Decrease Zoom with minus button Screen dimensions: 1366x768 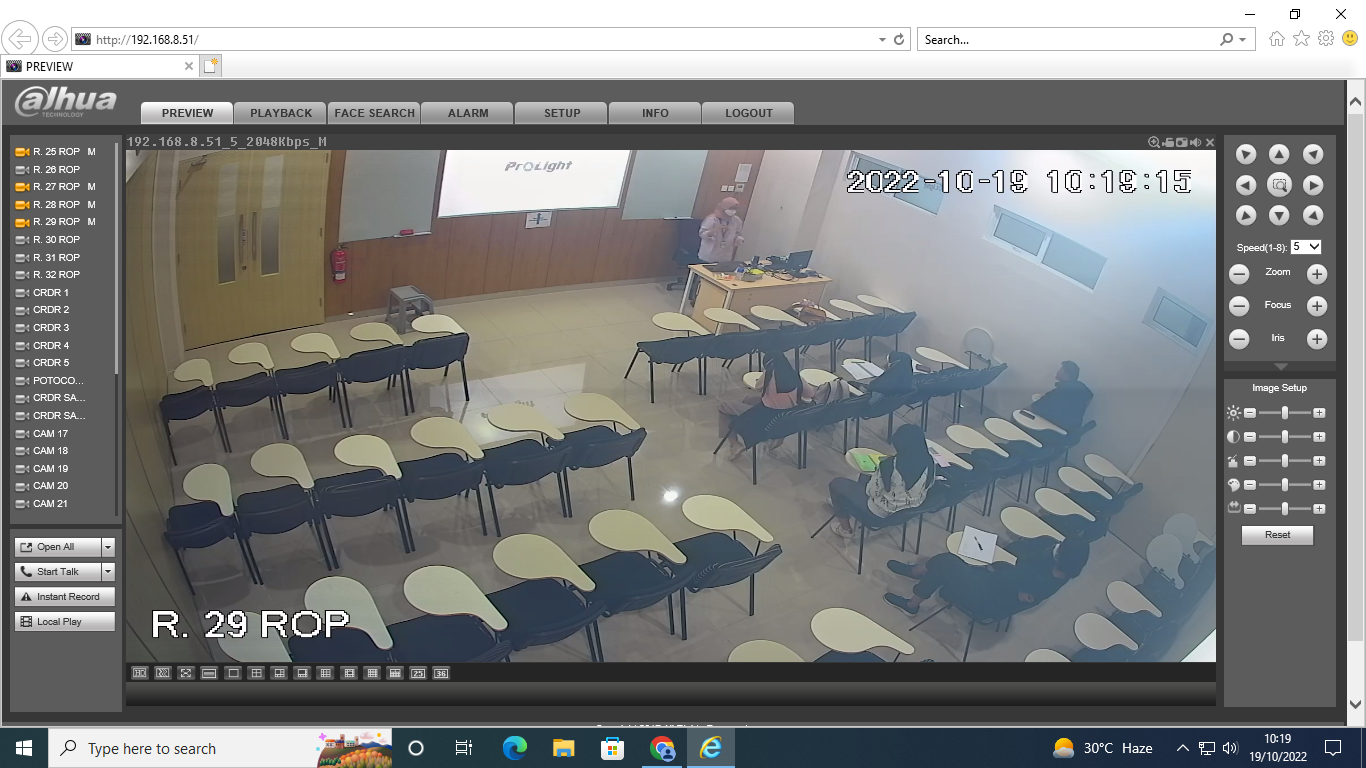[x=1239, y=274]
